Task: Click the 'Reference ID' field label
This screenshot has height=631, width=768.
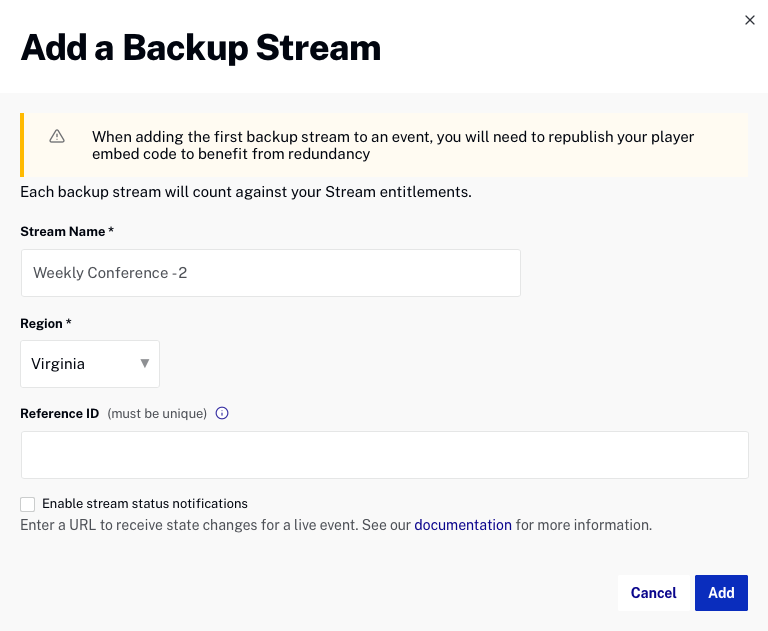Action: (x=59, y=413)
